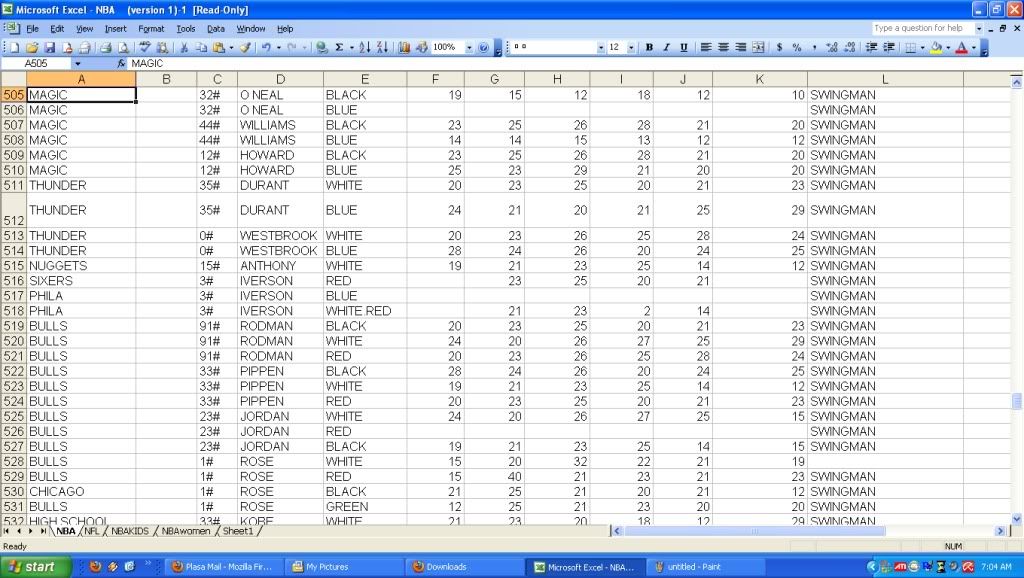Insert a hyperlink with the globe icon
This screenshot has height=578, width=1024.
(321, 48)
